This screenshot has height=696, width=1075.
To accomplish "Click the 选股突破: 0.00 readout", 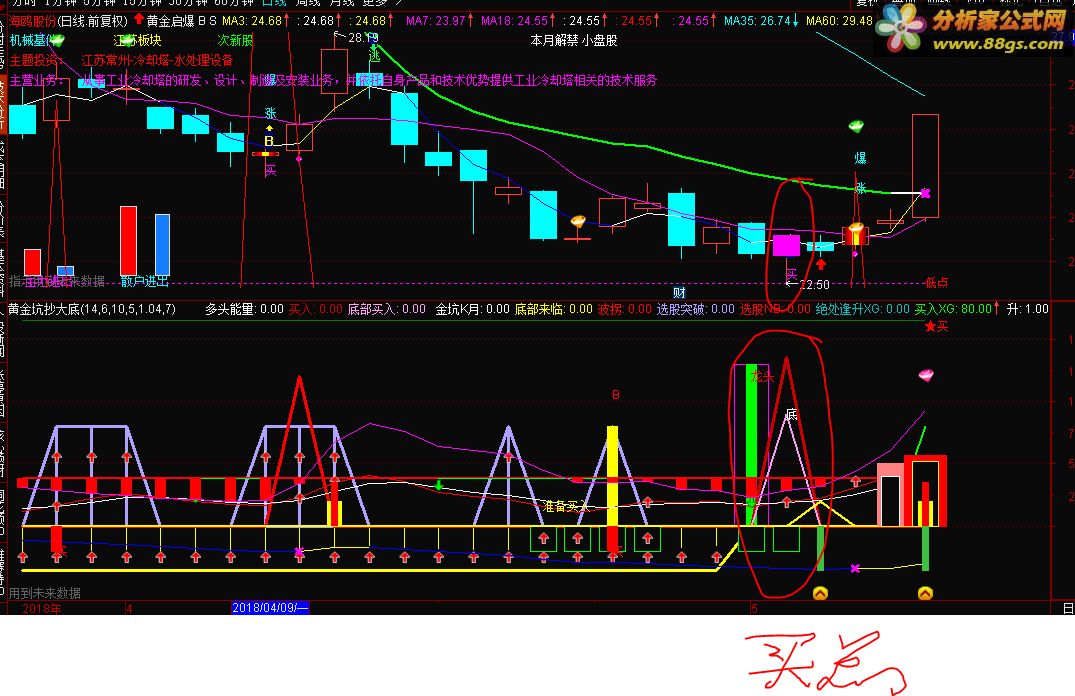I will [696, 309].
